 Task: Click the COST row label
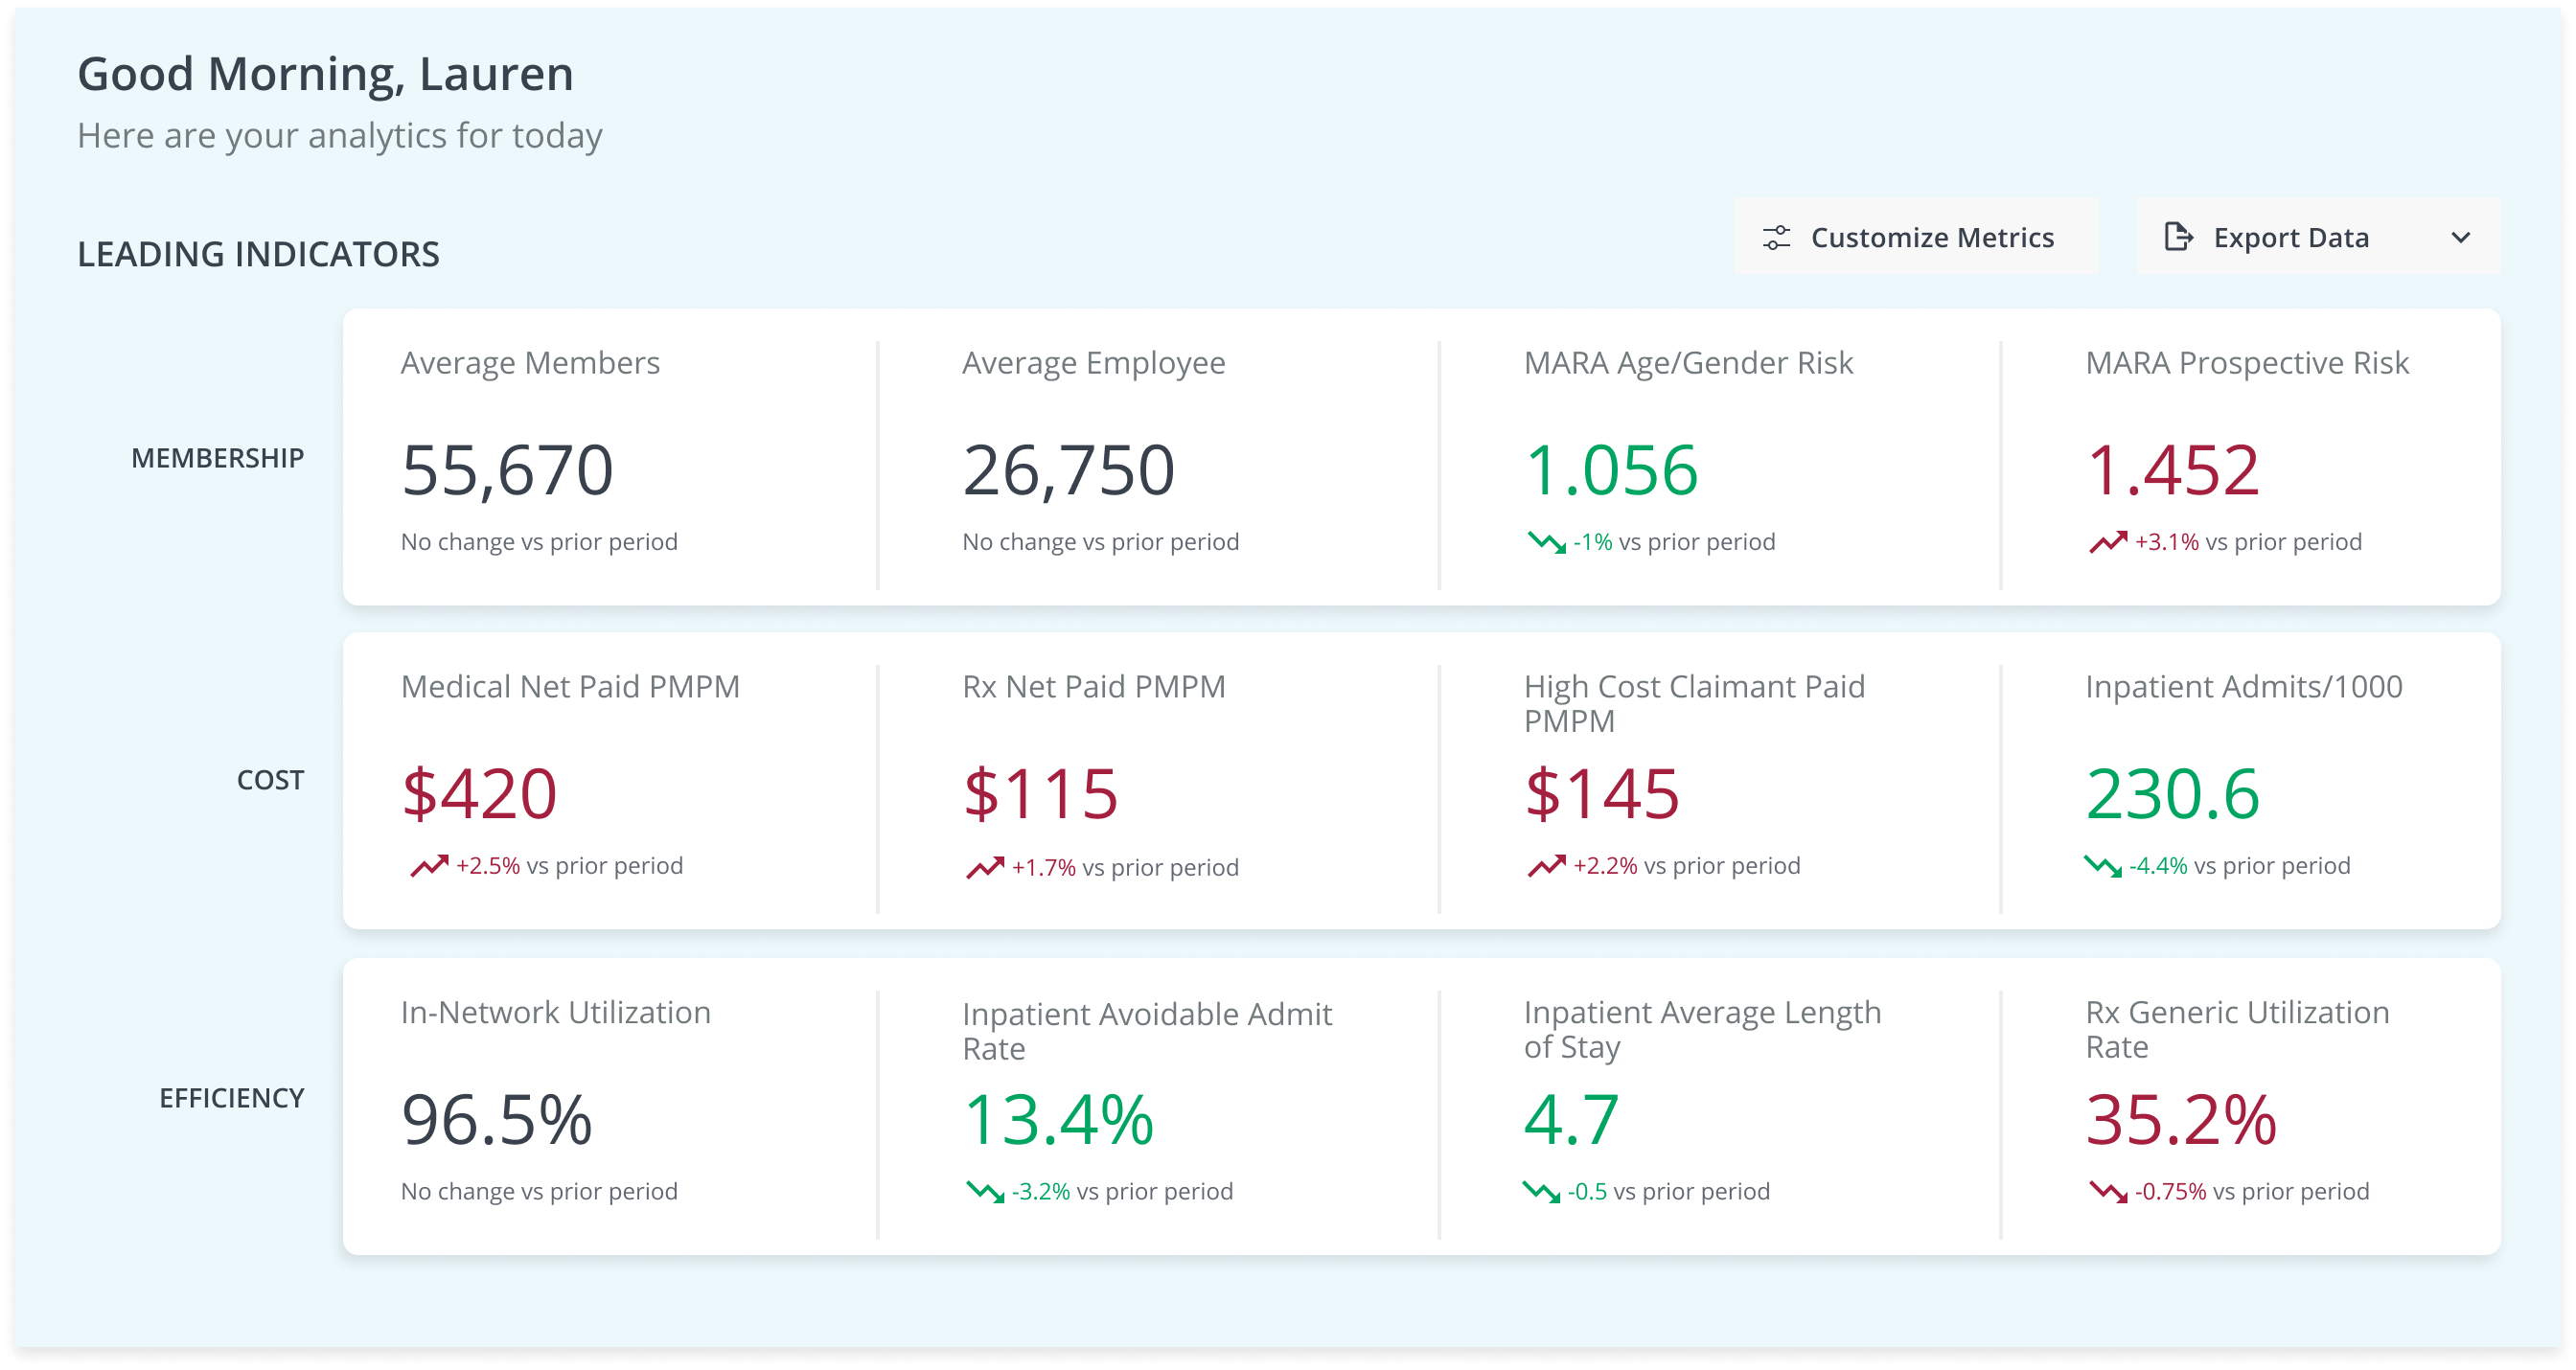270,780
